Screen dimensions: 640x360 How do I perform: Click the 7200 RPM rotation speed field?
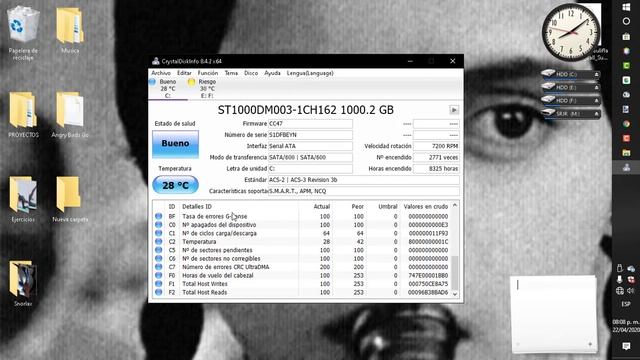click(436, 146)
